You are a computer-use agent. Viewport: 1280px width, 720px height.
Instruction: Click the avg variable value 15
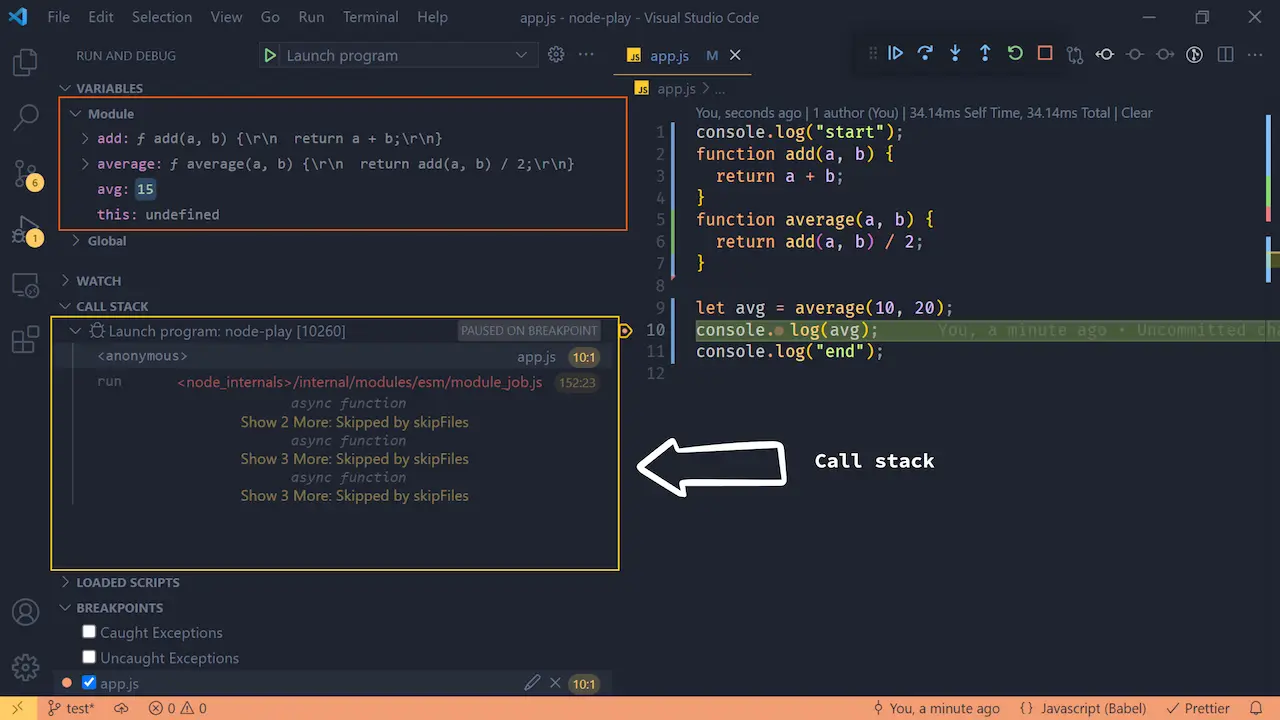click(146, 189)
